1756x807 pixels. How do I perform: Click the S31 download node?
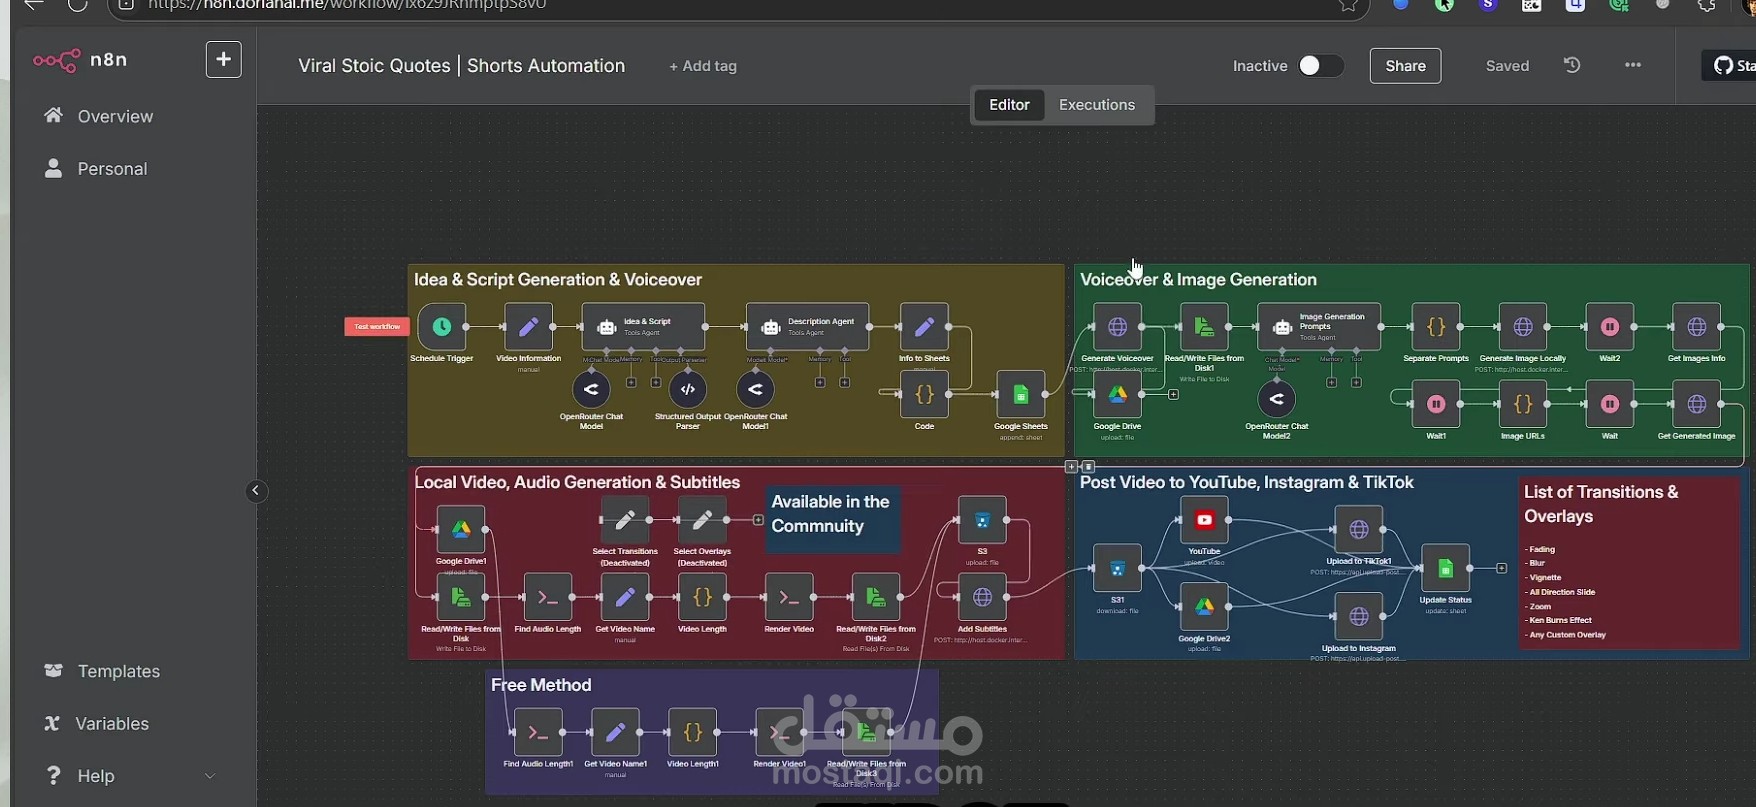pos(1117,569)
